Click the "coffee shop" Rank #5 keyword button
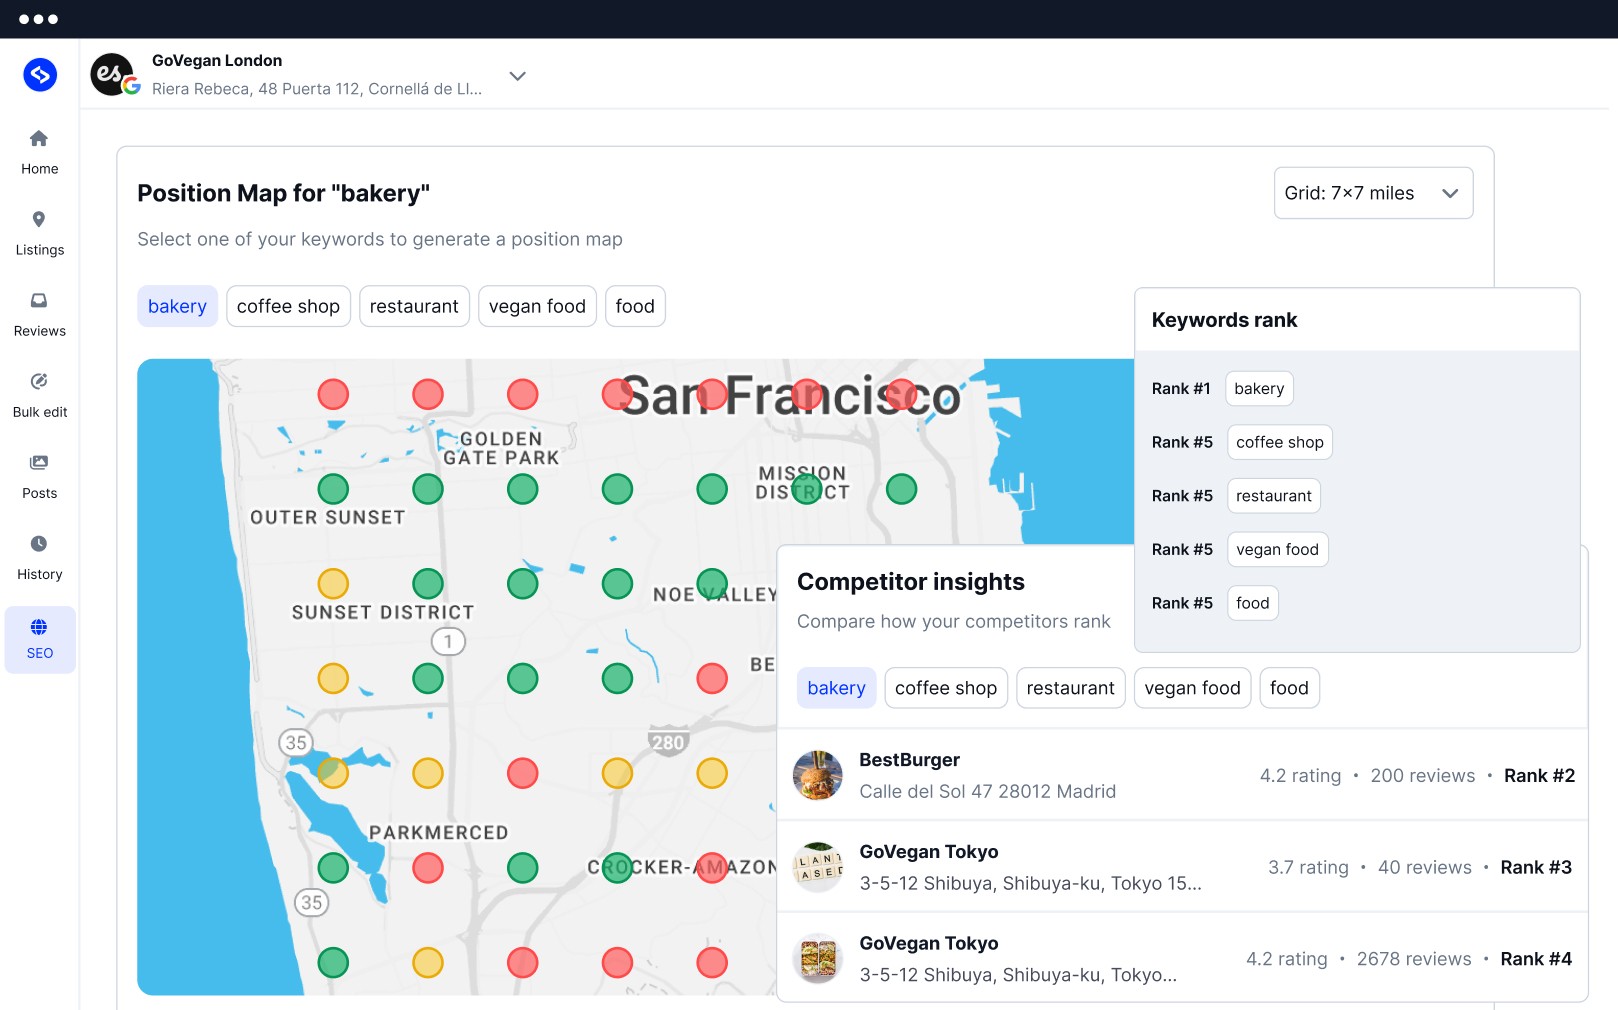1618x1010 pixels. (1279, 443)
